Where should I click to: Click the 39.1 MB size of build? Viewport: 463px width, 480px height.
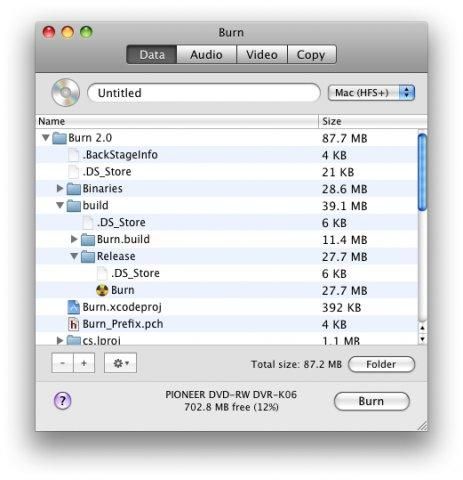344,206
